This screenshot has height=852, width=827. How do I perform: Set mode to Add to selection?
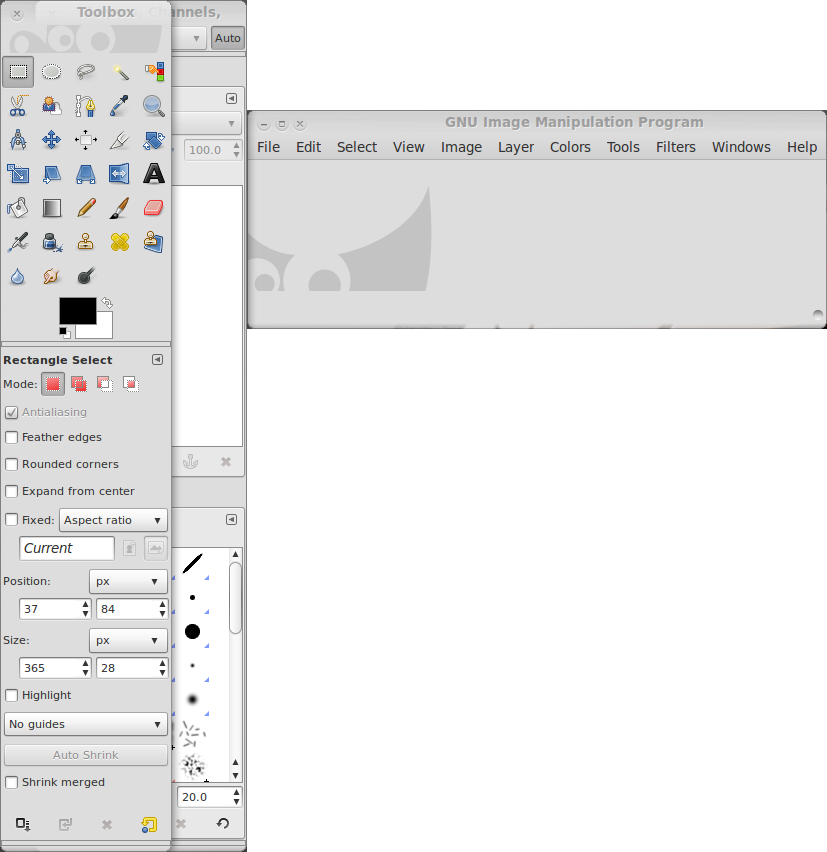tap(79, 384)
